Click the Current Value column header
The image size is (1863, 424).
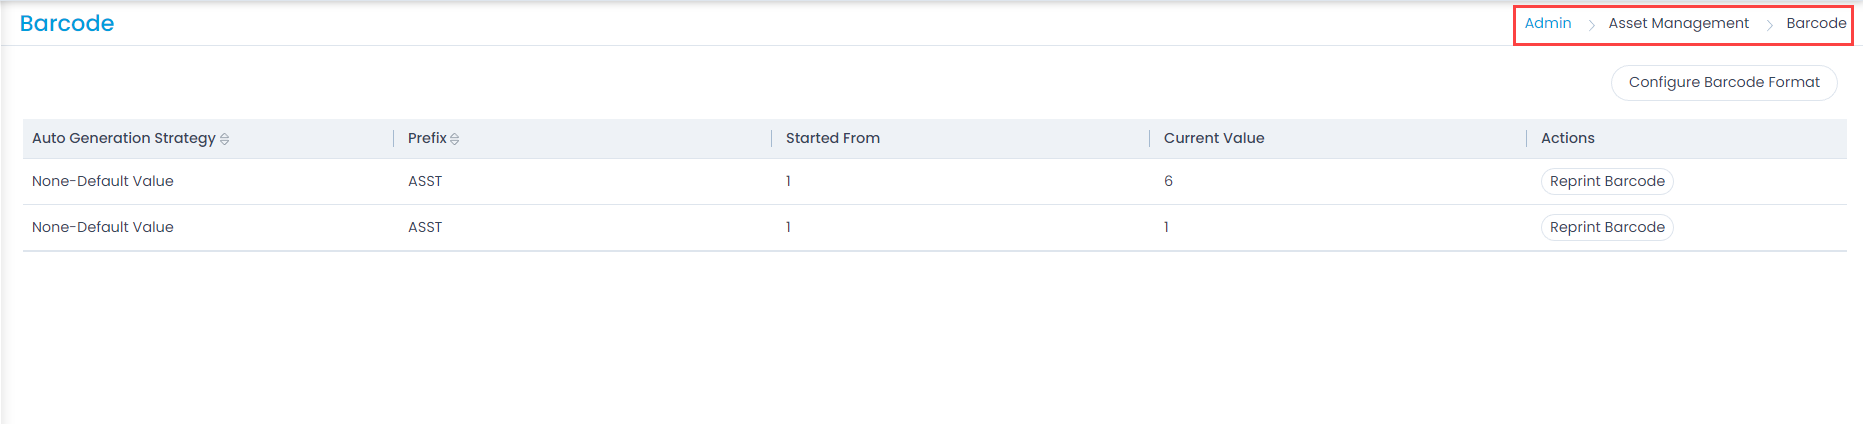coord(1213,138)
